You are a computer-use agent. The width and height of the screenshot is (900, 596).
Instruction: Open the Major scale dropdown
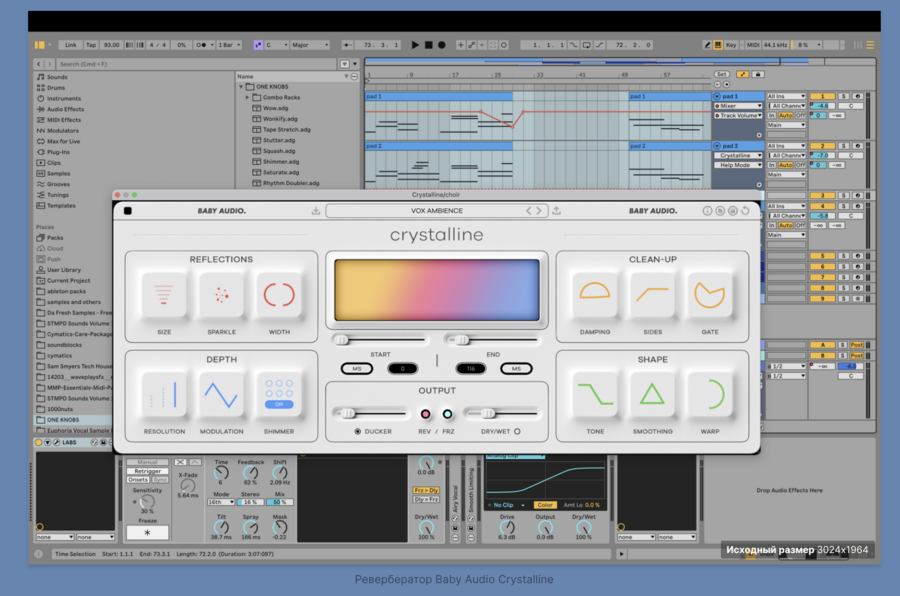tap(310, 45)
